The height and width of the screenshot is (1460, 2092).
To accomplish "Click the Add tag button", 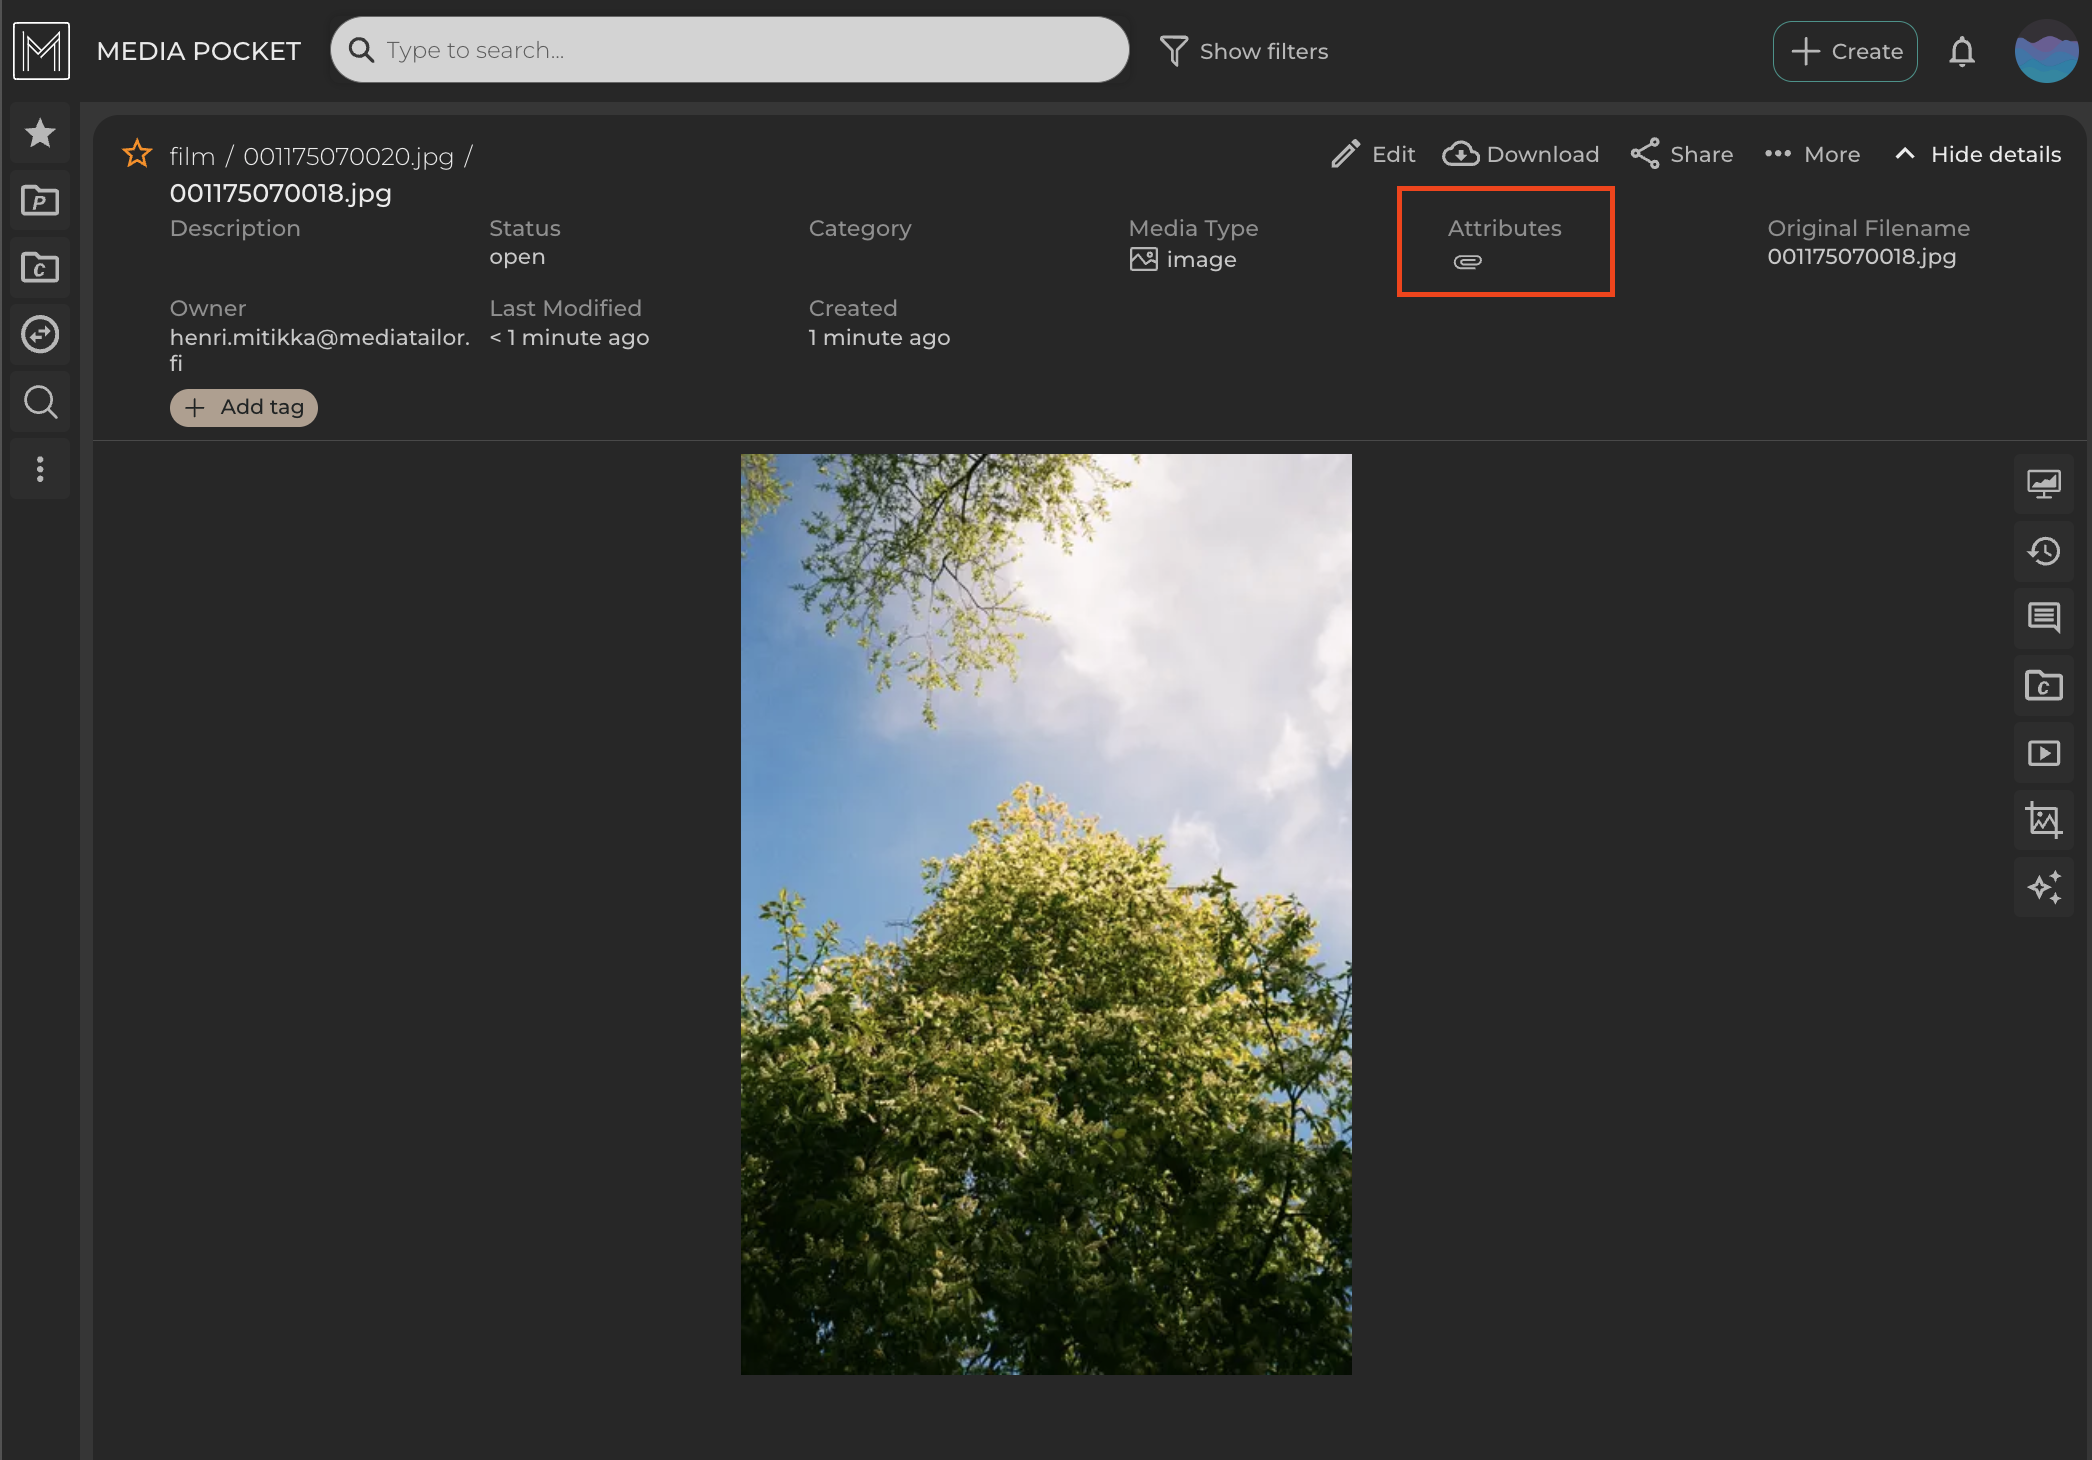I will 244,407.
